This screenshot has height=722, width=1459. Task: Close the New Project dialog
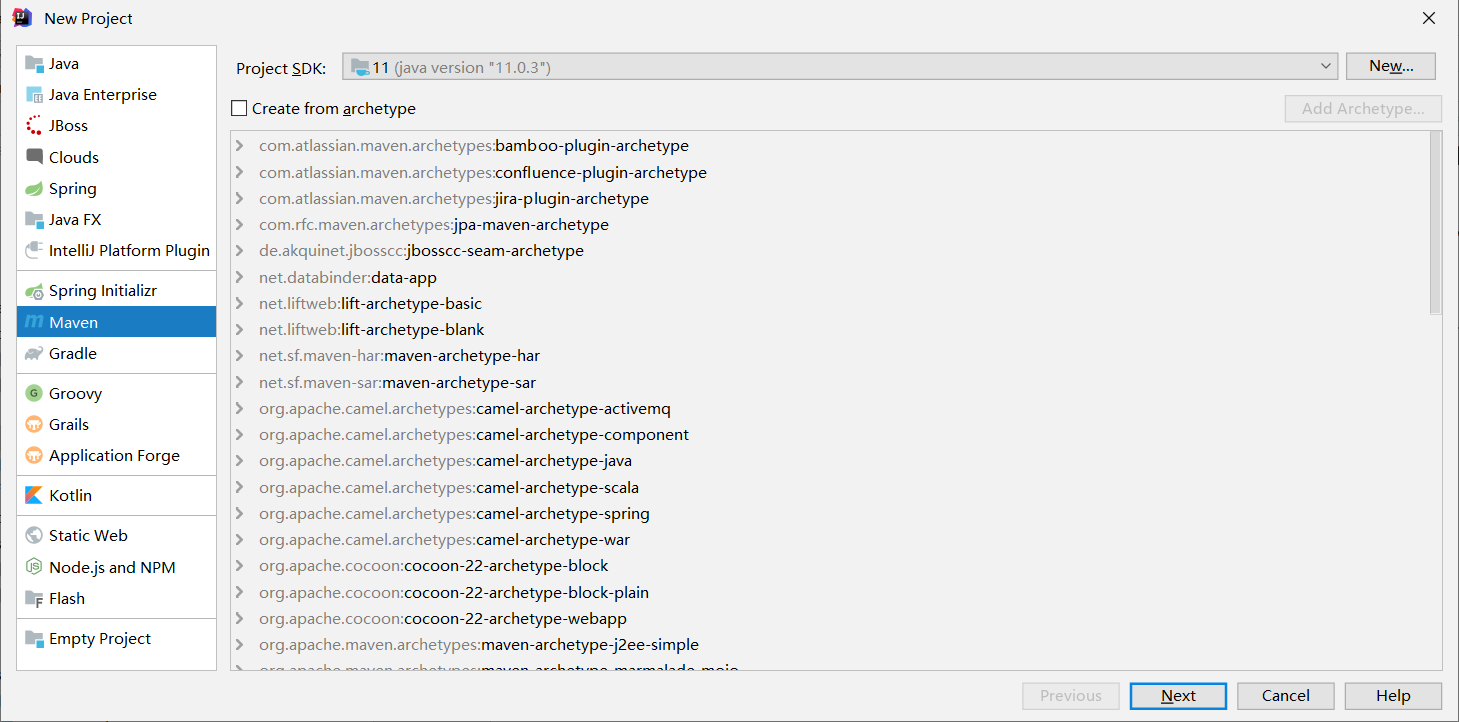point(1430,18)
